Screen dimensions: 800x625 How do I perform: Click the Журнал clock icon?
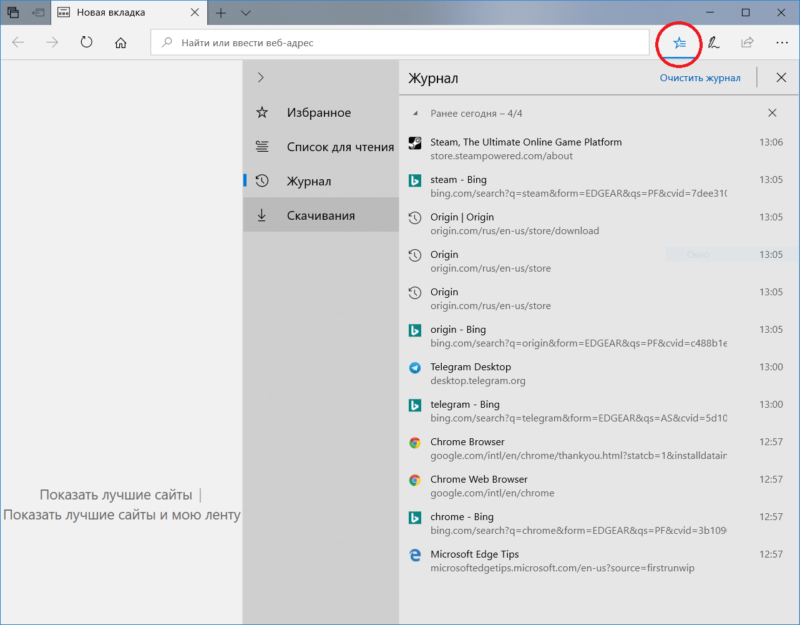pos(262,181)
